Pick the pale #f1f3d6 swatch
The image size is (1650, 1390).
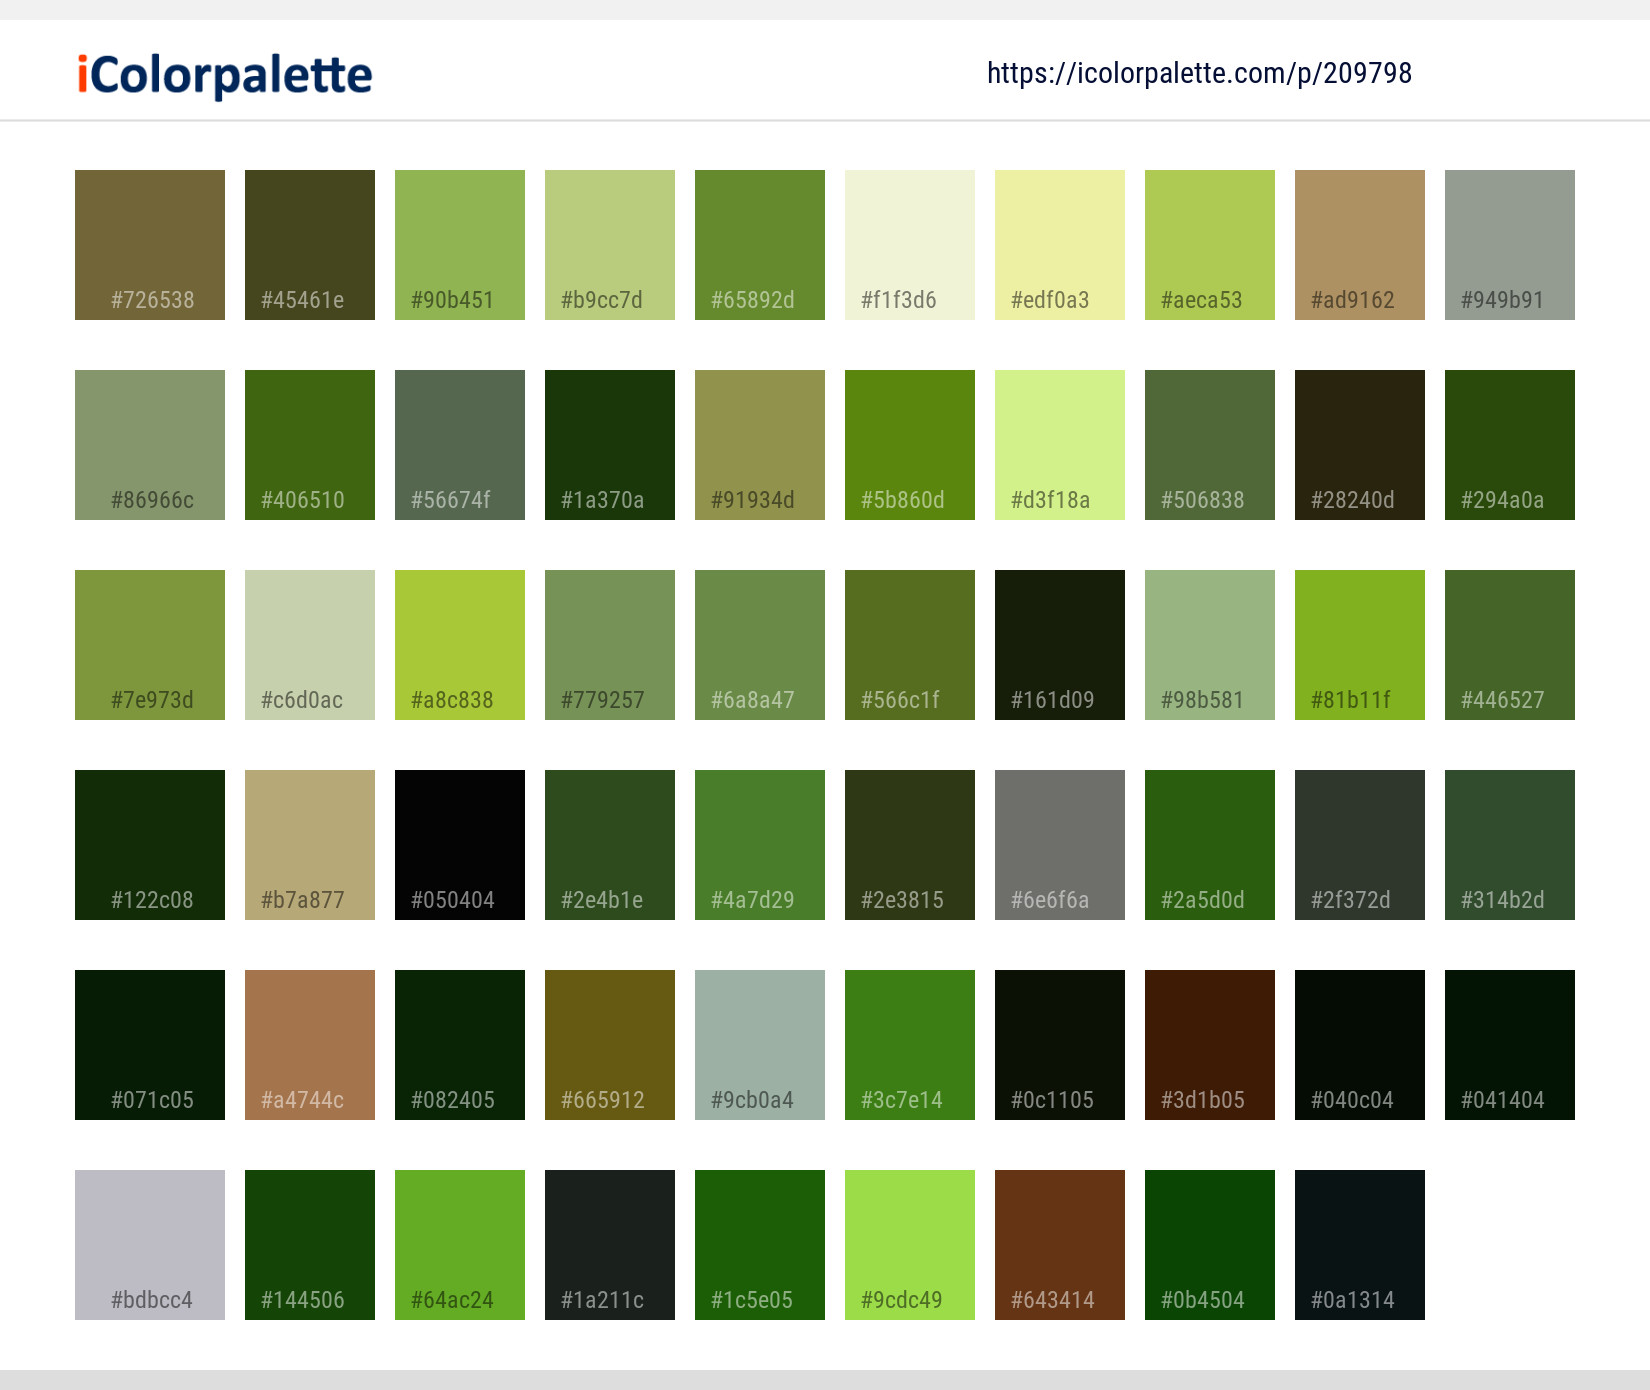coord(910,245)
